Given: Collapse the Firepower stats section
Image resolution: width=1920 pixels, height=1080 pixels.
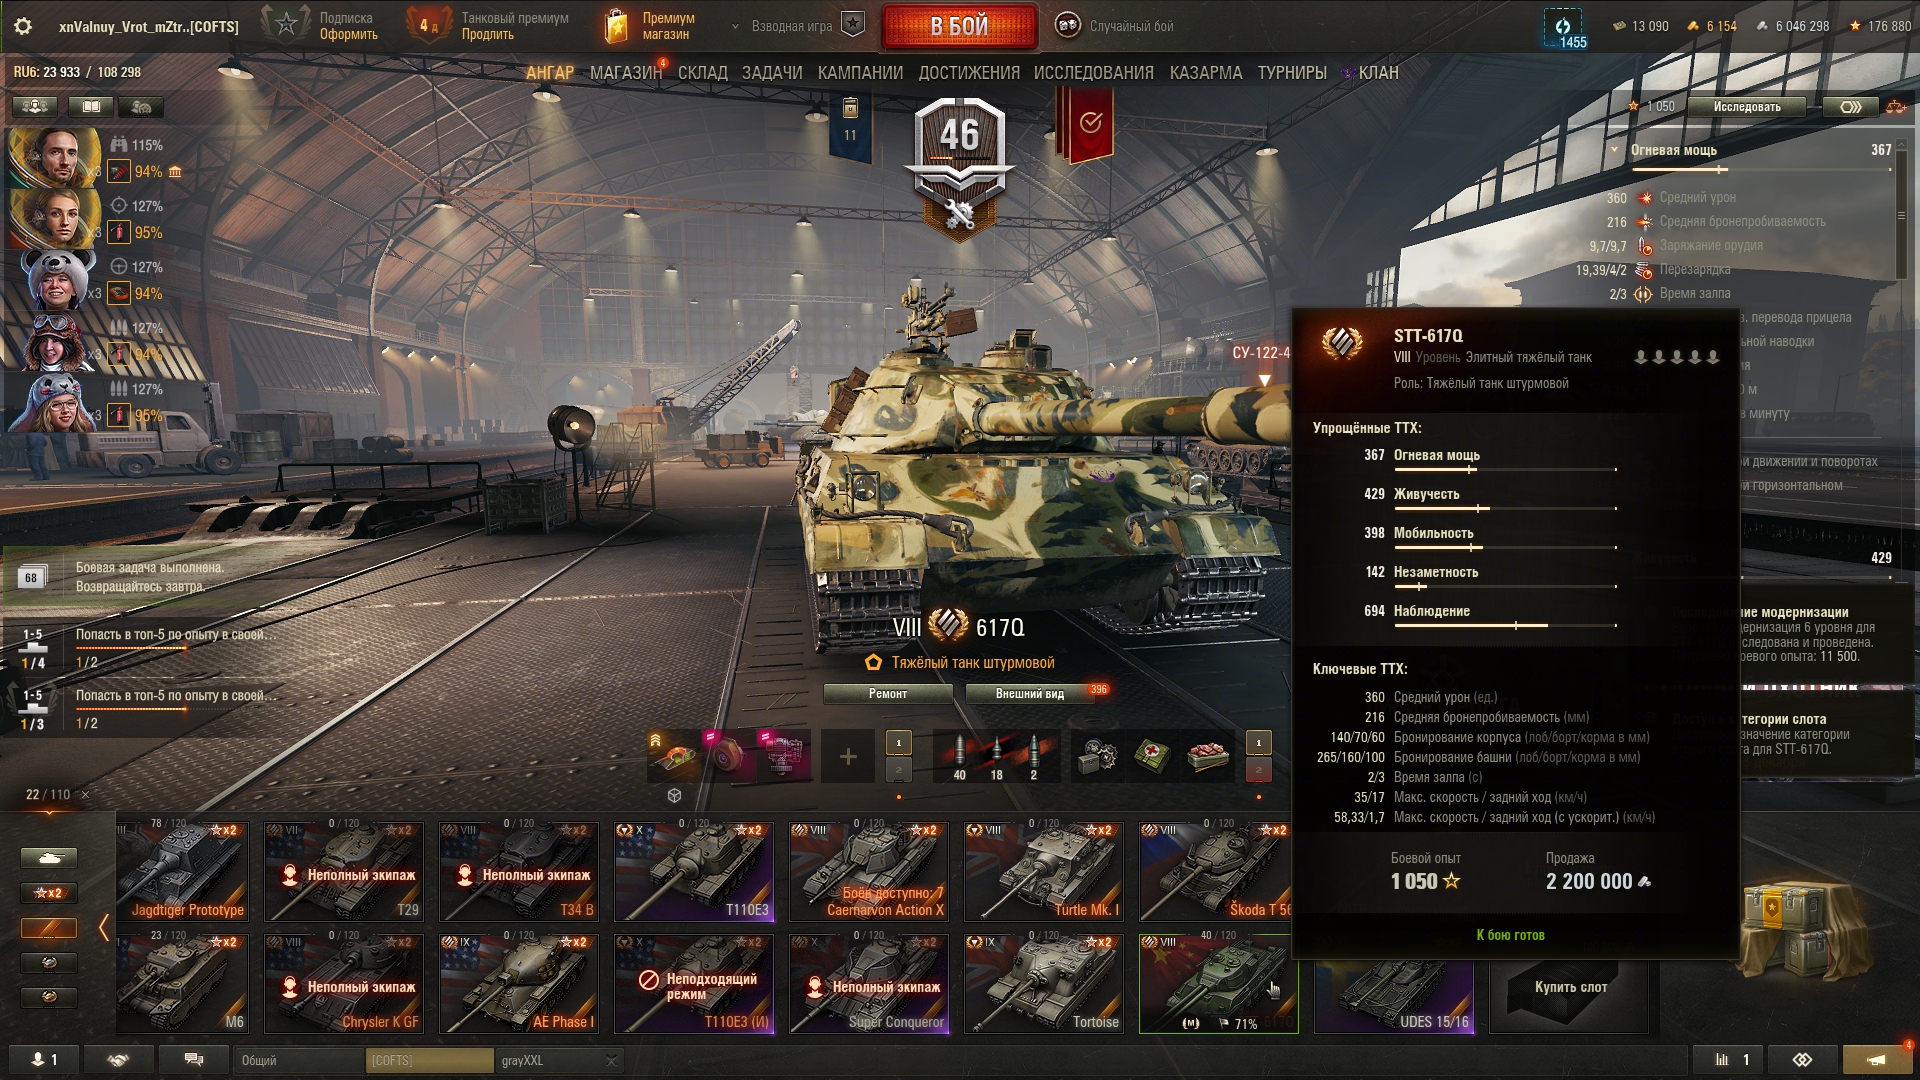Looking at the screenshot, I should point(1614,150).
